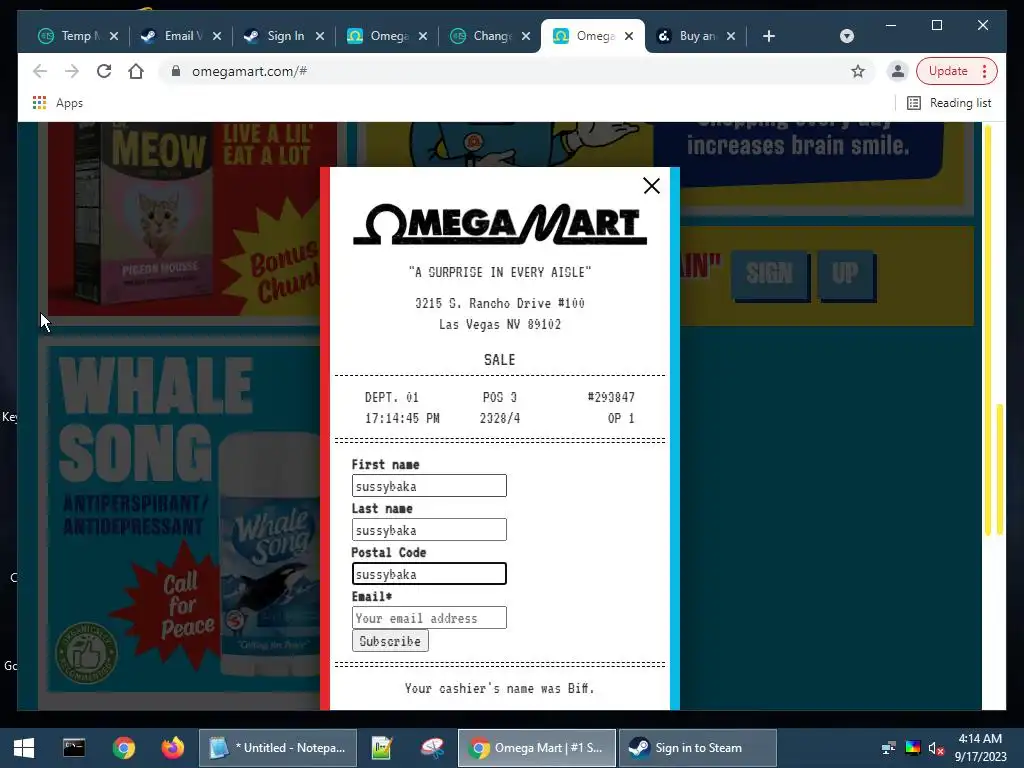The image size is (1024, 768).
Task: Switch to the Sign in to Steam window
Action: click(697, 748)
